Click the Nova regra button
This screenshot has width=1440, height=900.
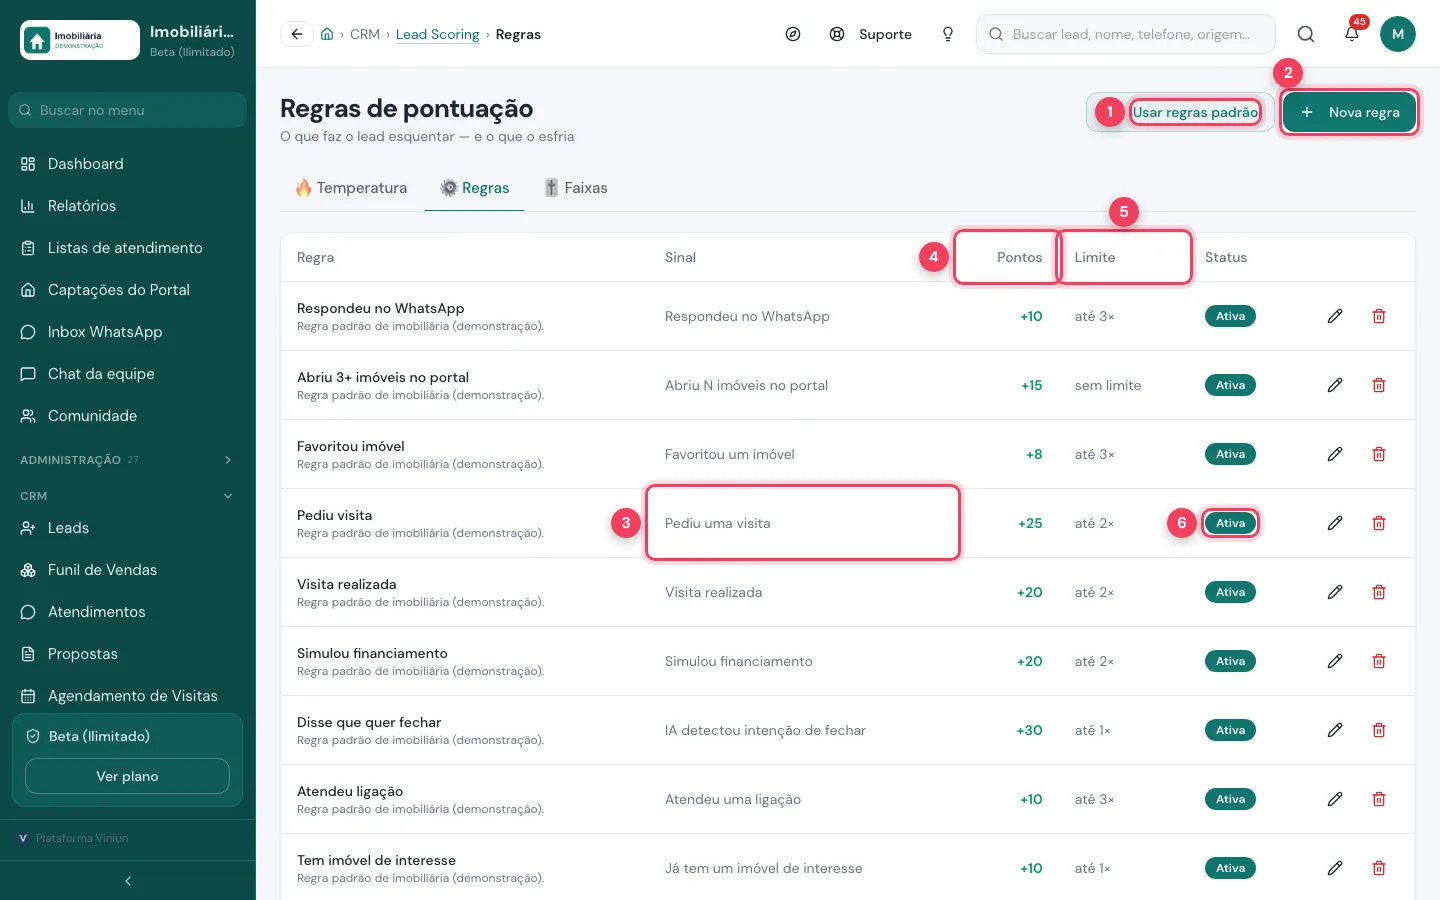(1349, 112)
